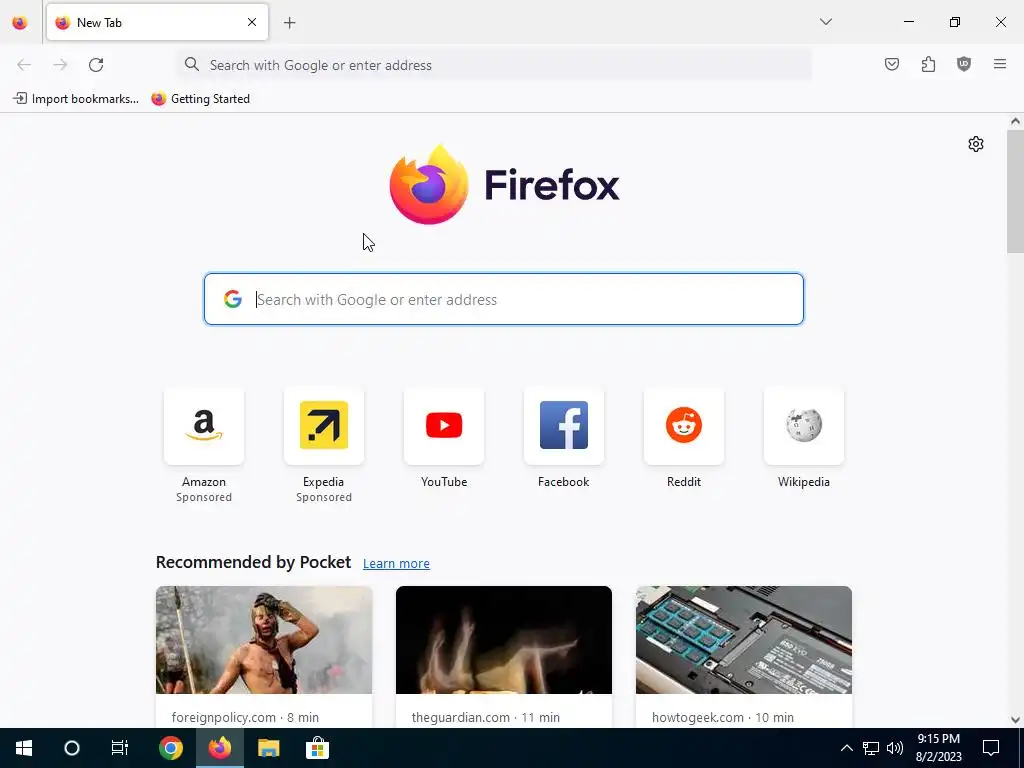The image size is (1024, 768).
Task: Launch Chrome from the taskbar
Action: 171,748
